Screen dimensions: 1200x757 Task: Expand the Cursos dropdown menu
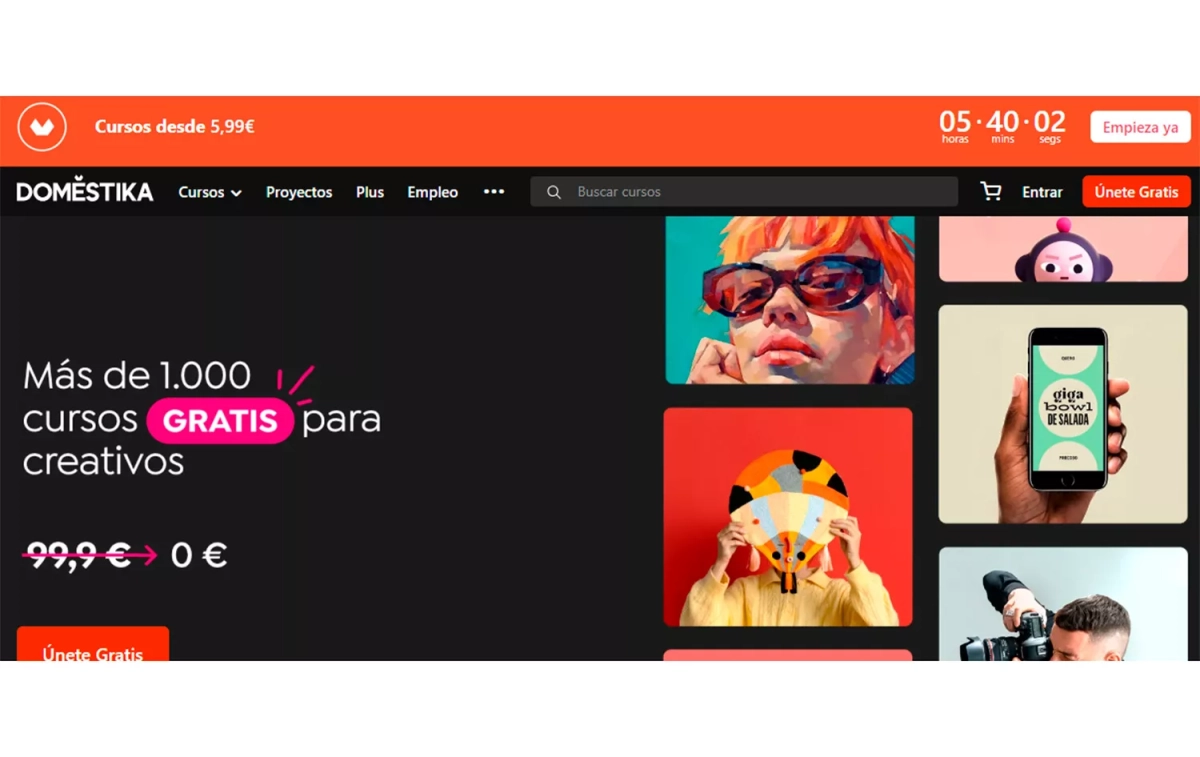210,192
